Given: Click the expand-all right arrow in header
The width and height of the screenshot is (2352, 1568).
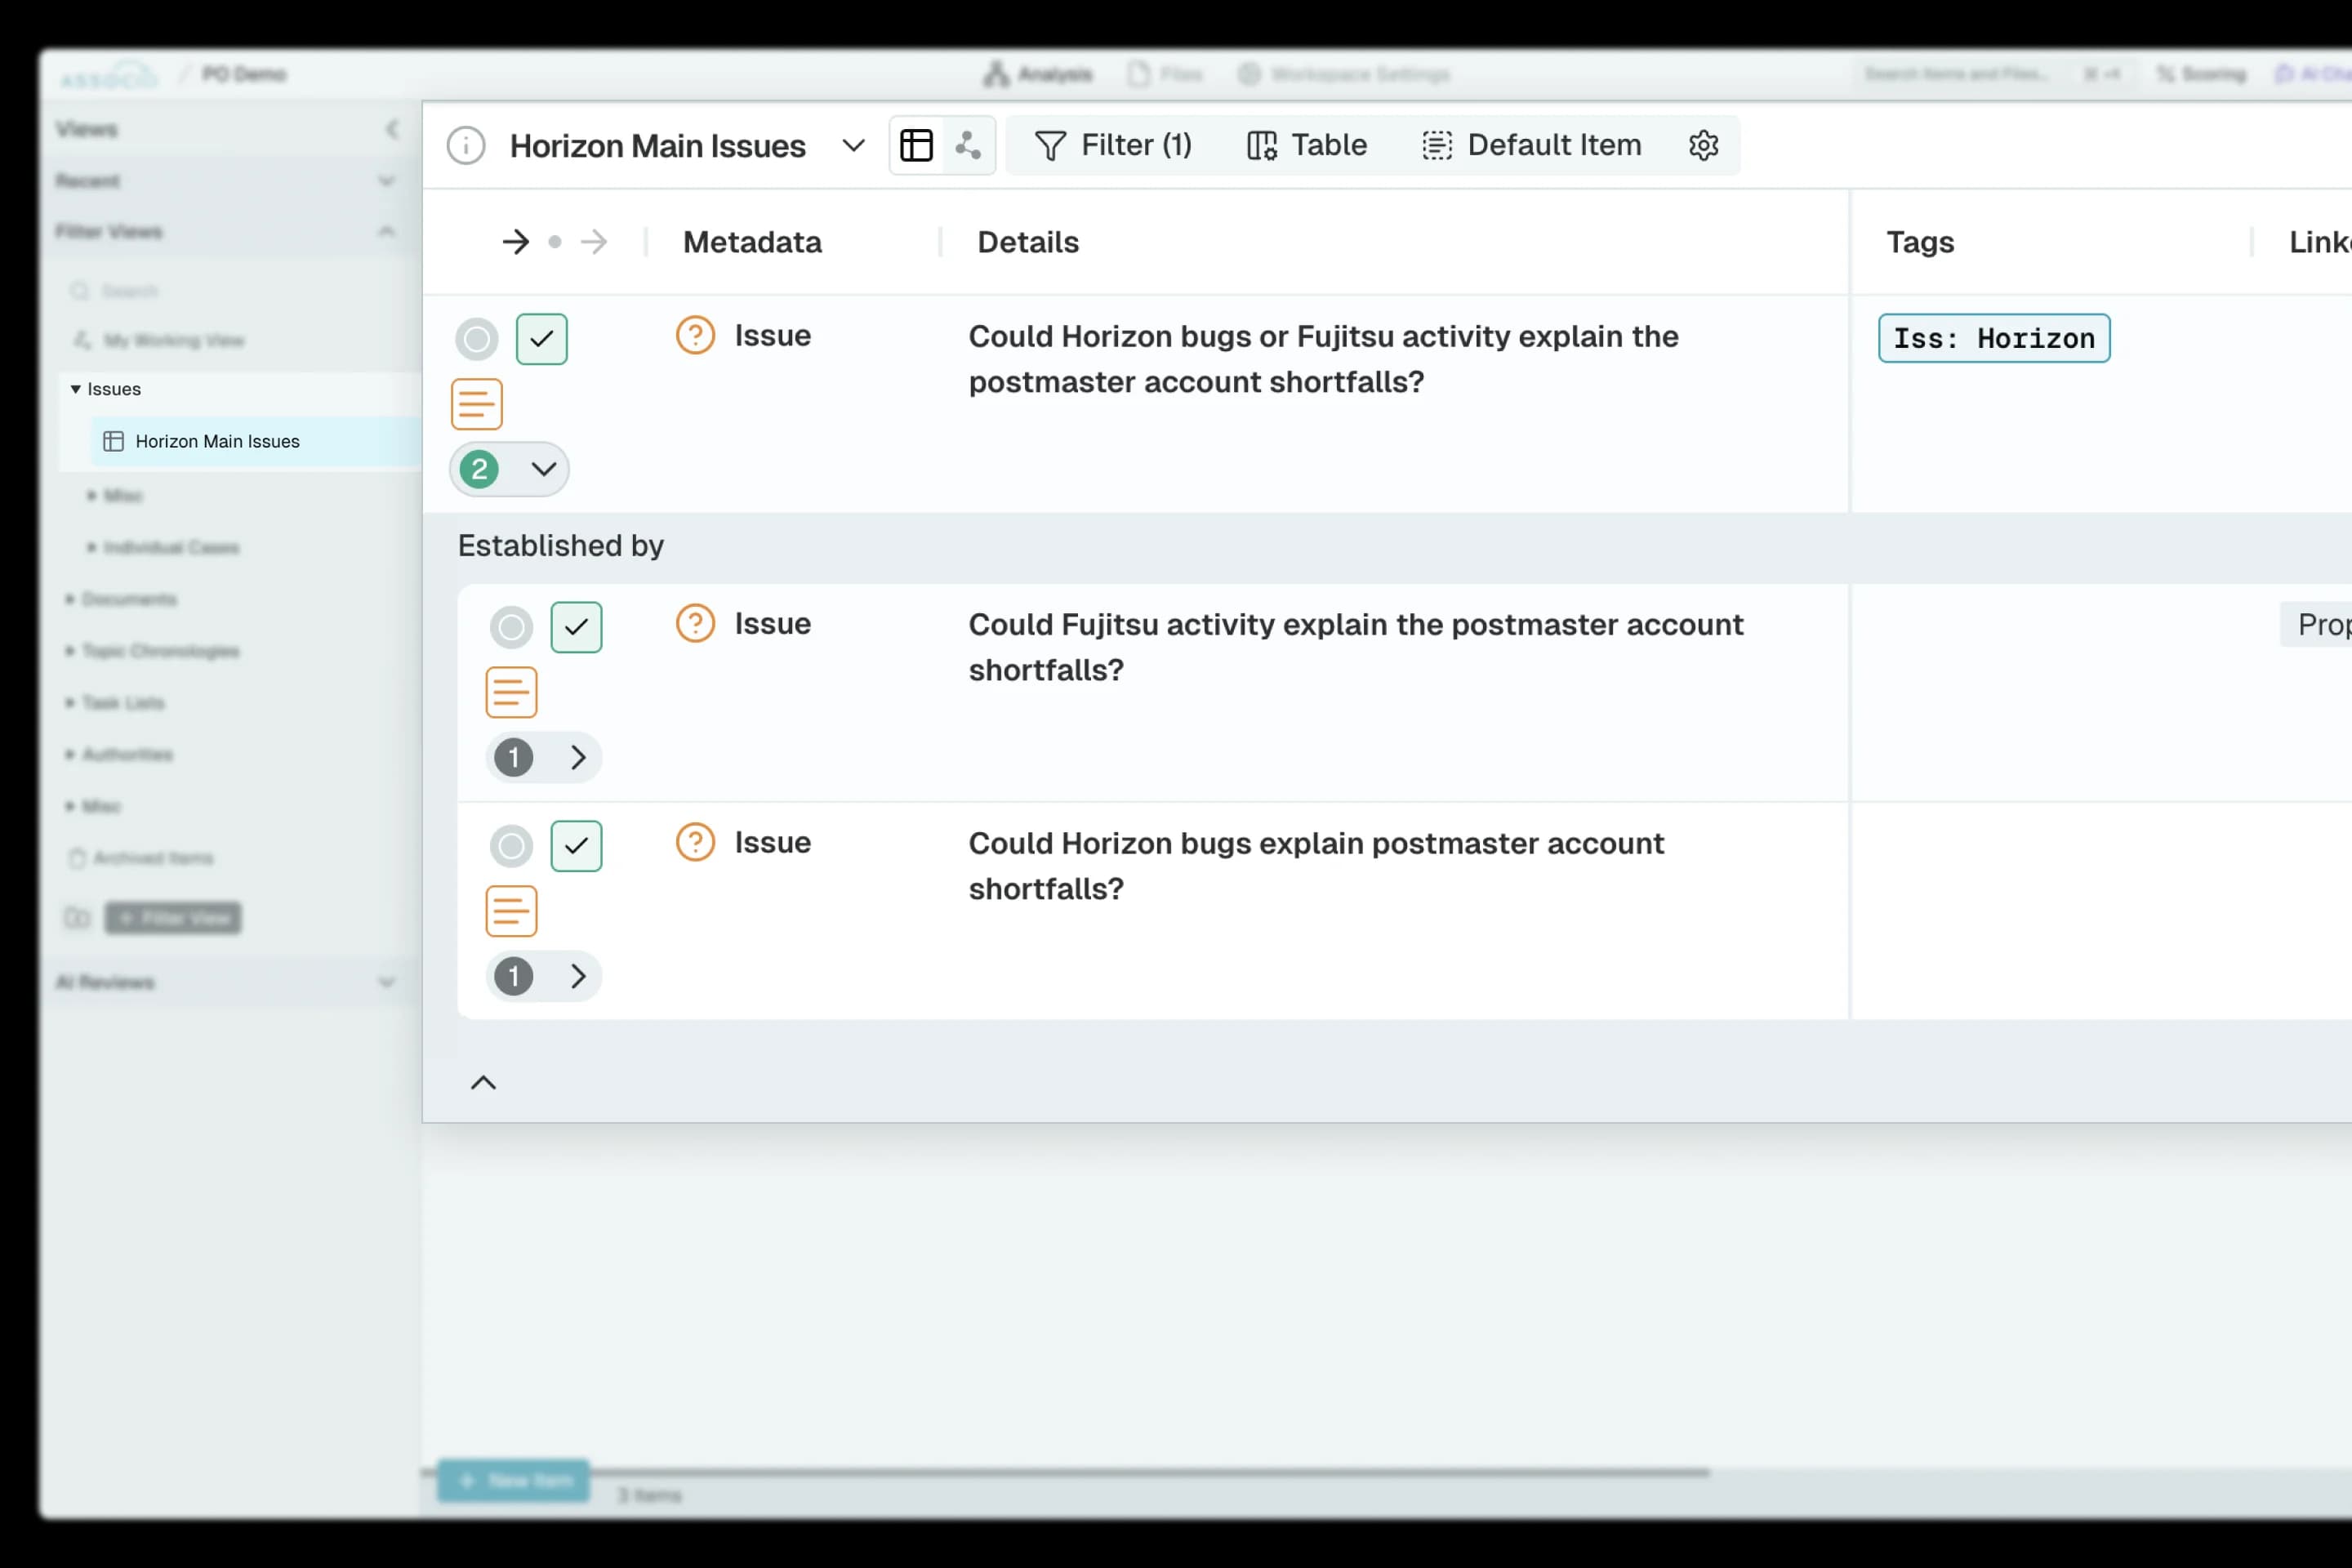Looking at the screenshot, I should tap(516, 242).
